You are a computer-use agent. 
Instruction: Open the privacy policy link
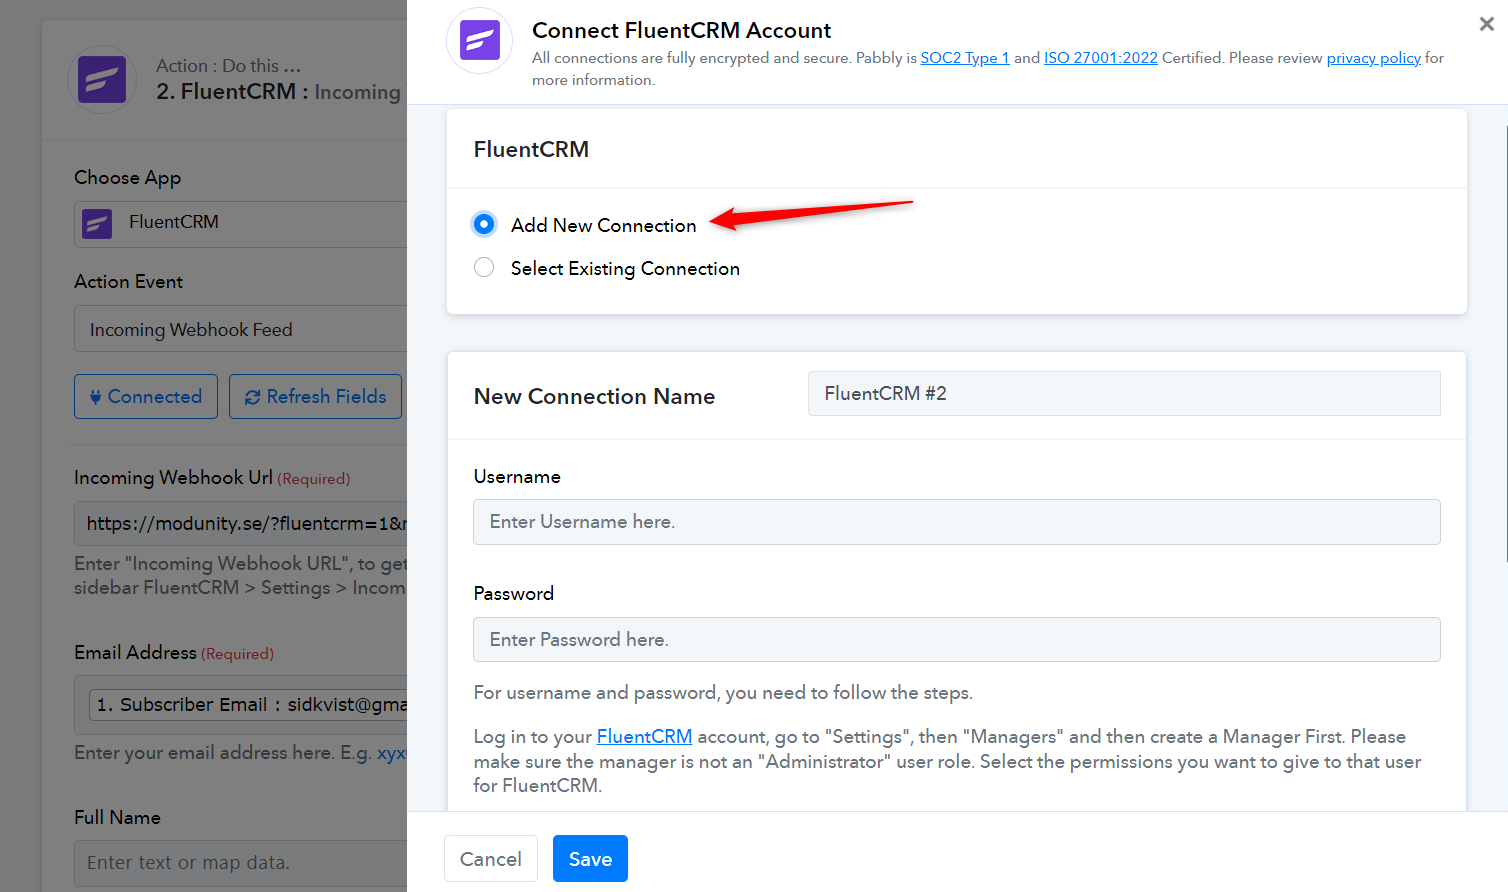tap(1374, 58)
